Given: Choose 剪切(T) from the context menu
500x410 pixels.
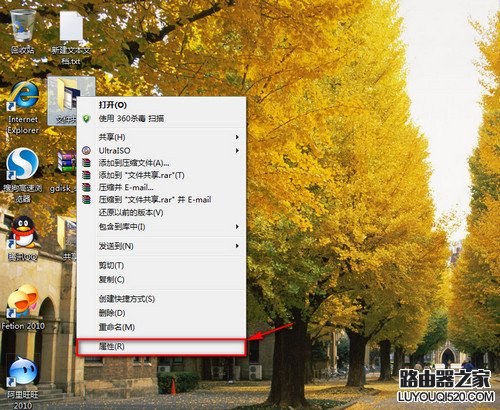Looking at the screenshot, I should [162, 266].
